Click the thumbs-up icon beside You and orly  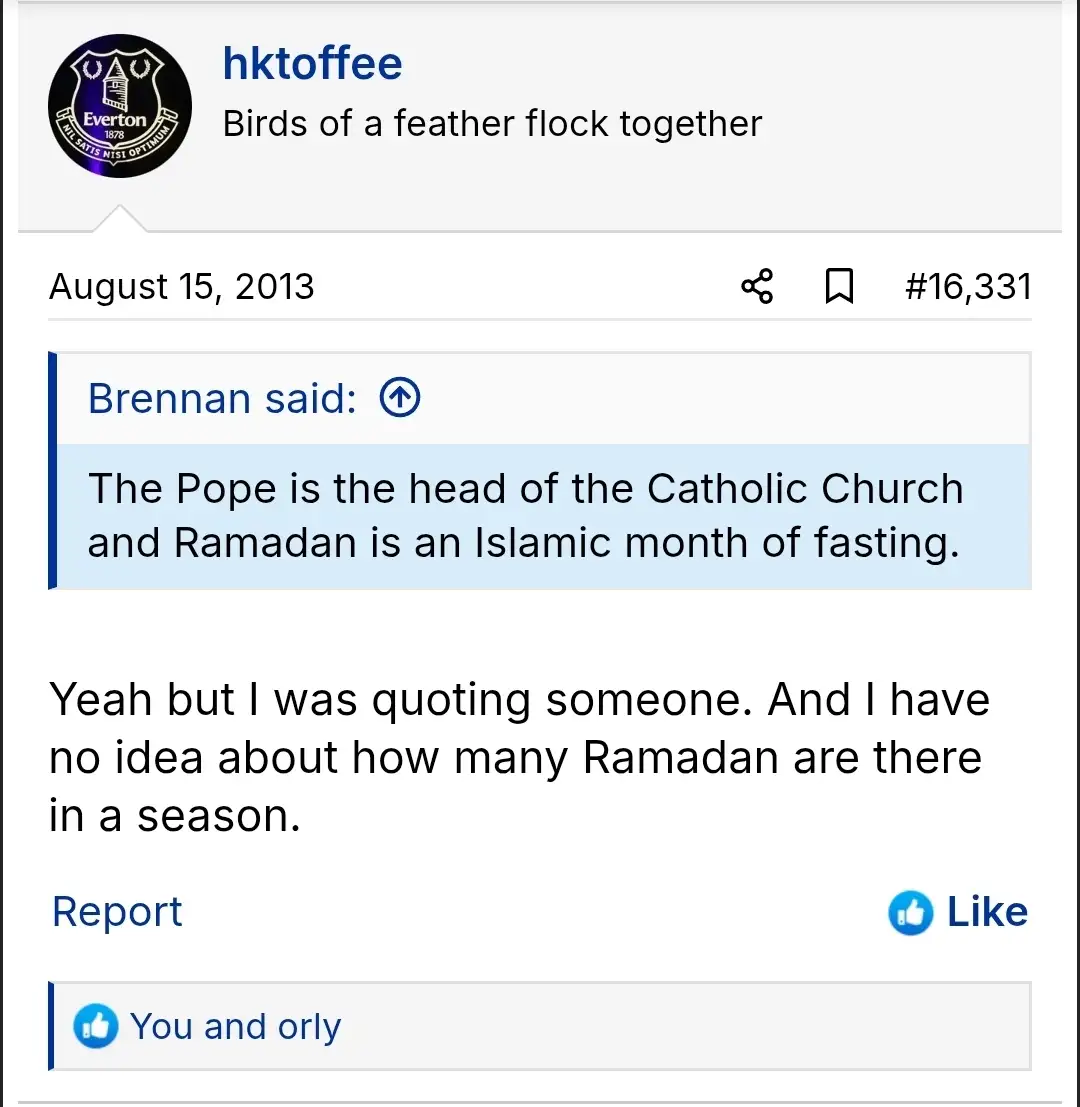pyautogui.click(x=96, y=1026)
